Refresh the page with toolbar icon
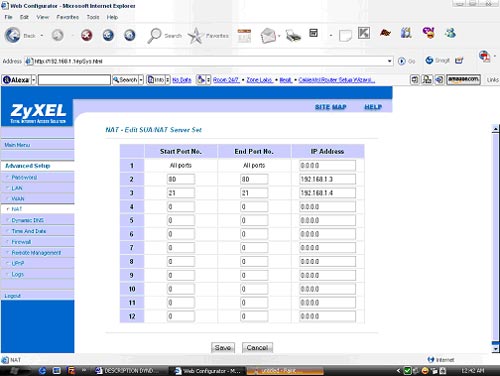500x376 pixels. (x=108, y=35)
